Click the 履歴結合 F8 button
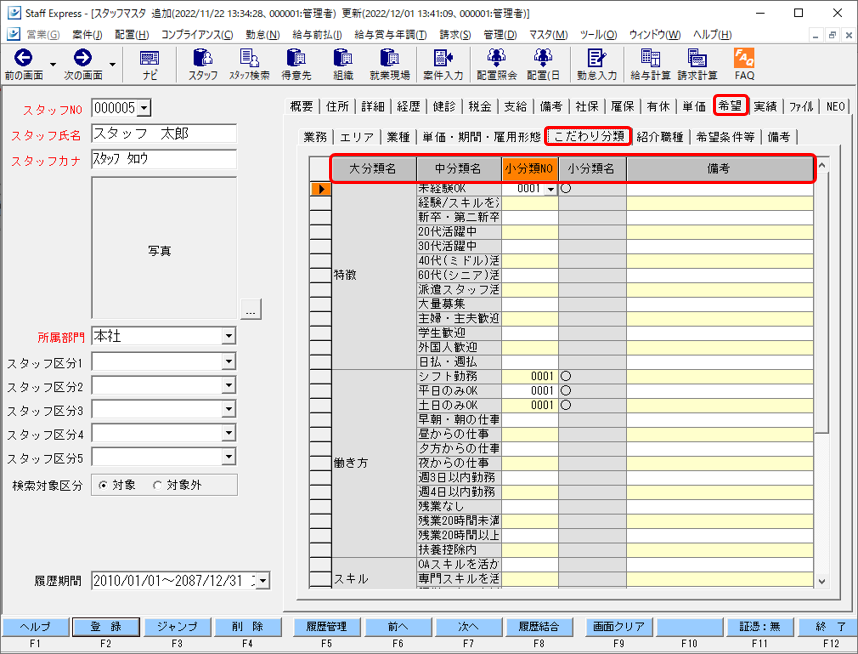The height and width of the screenshot is (654, 858). pos(539,627)
